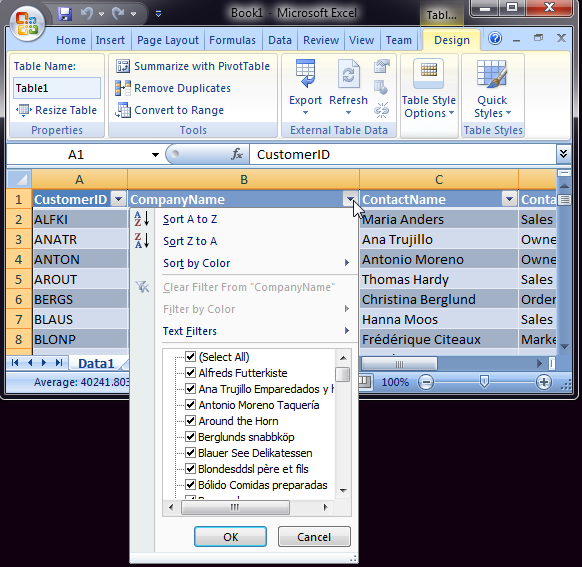Open the ContactName filter dropdown
582x567 pixels.
coord(509,199)
